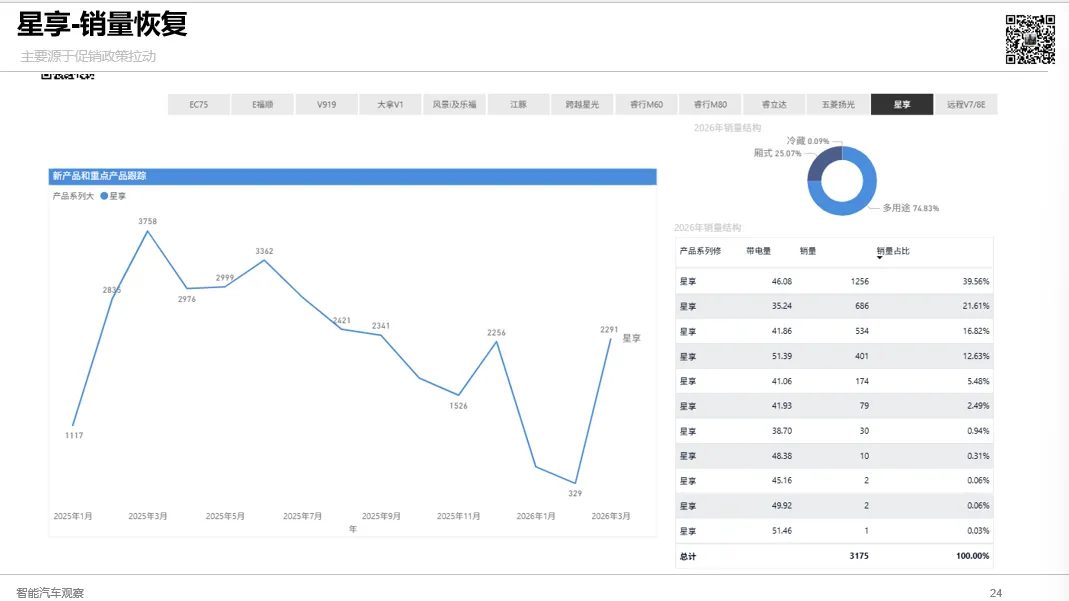Image resolution: width=1069 pixels, height=601 pixels.
Task: Select the 五菱扬光 slicer tab
Action: tap(838, 104)
